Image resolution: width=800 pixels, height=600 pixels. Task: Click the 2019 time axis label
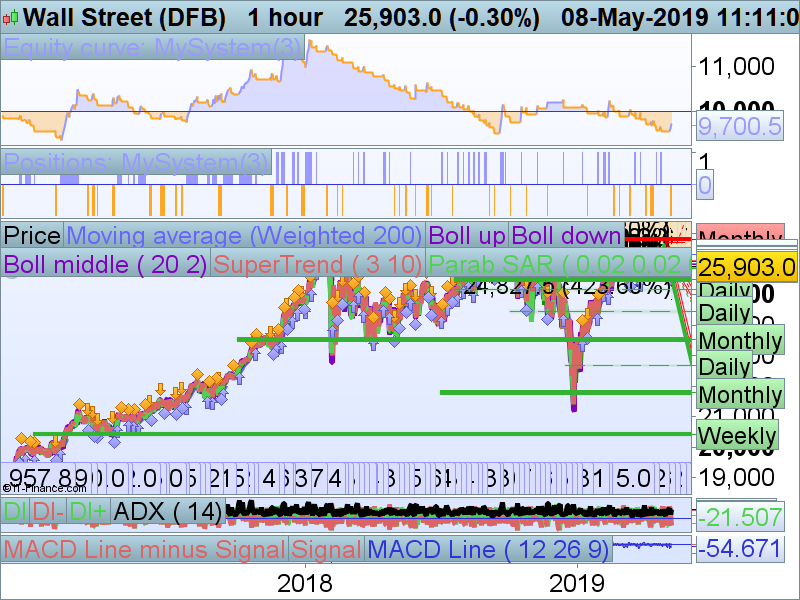coord(577,583)
